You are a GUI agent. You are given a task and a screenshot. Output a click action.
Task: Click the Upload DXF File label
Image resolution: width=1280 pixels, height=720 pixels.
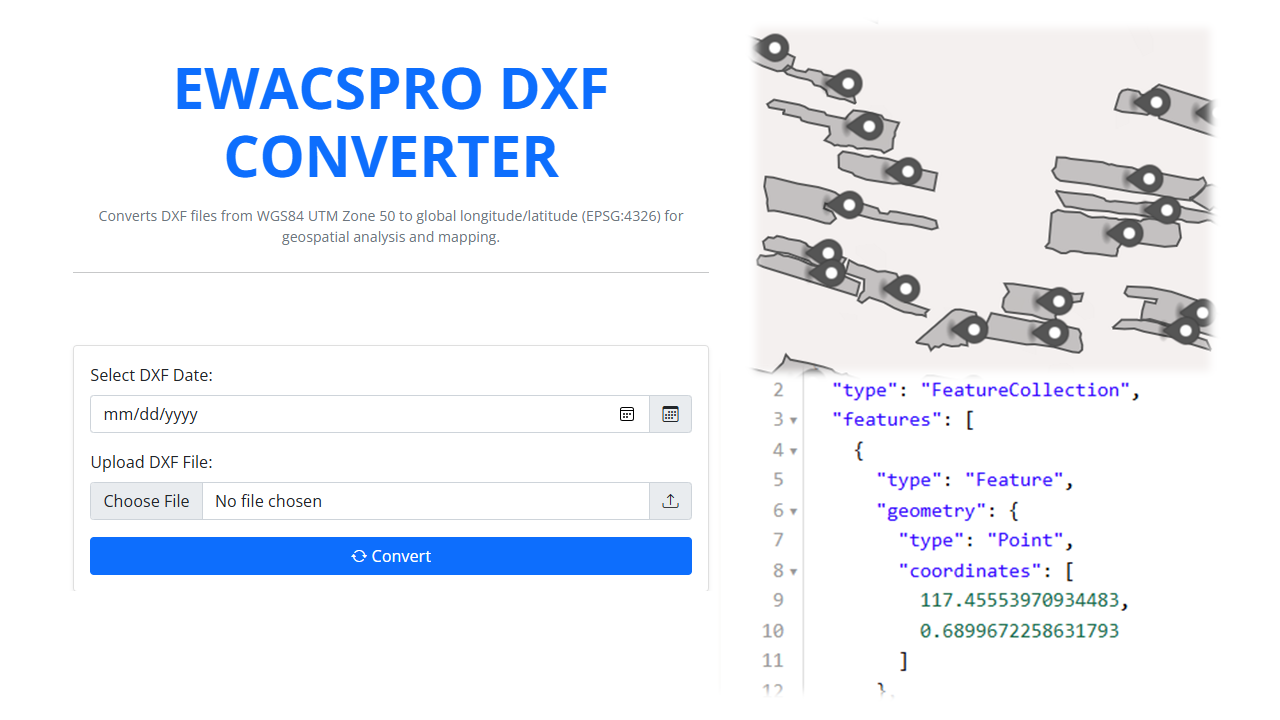coord(151,462)
